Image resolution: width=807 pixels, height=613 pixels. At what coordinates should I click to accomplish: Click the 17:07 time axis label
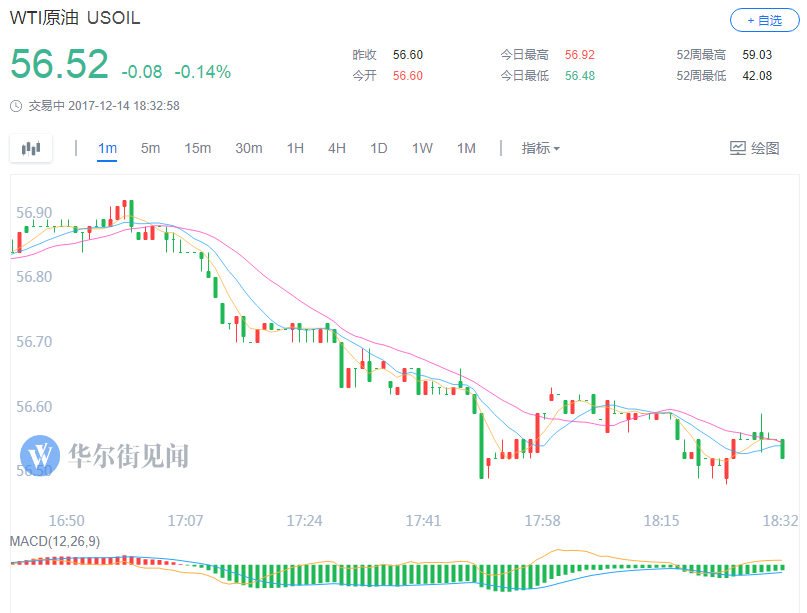click(185, 521)
